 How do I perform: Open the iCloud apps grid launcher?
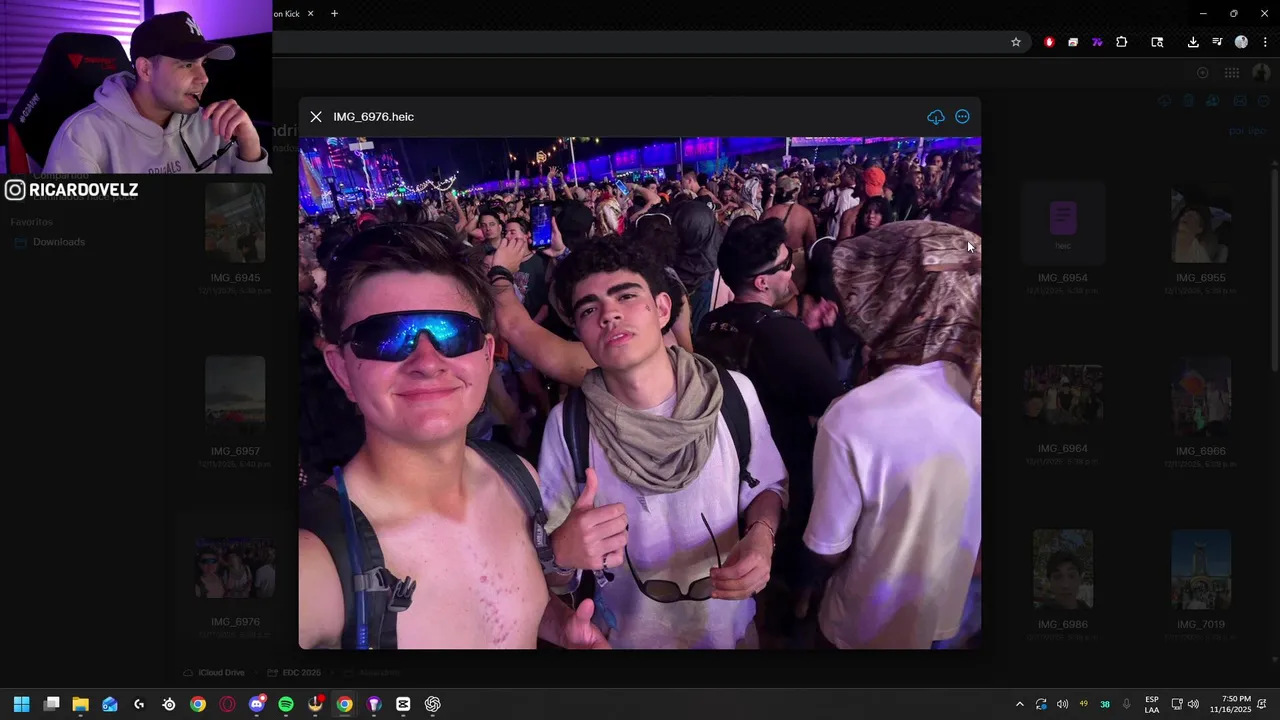(1232, 73)
